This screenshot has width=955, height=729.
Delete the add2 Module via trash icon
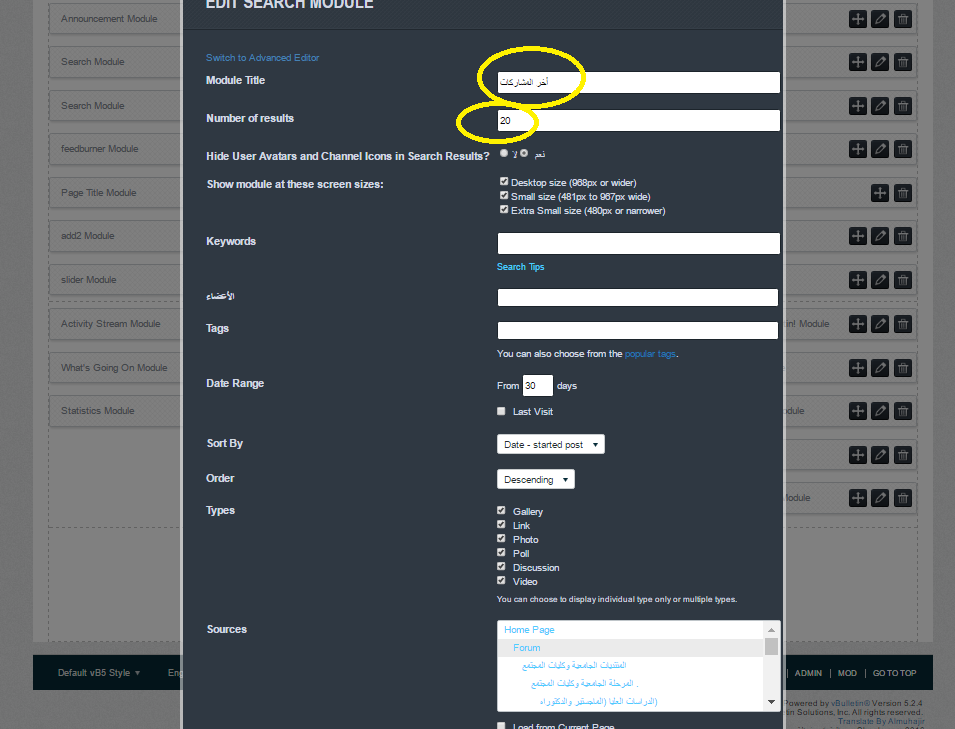pyautogui.click(x=903, y=236)
